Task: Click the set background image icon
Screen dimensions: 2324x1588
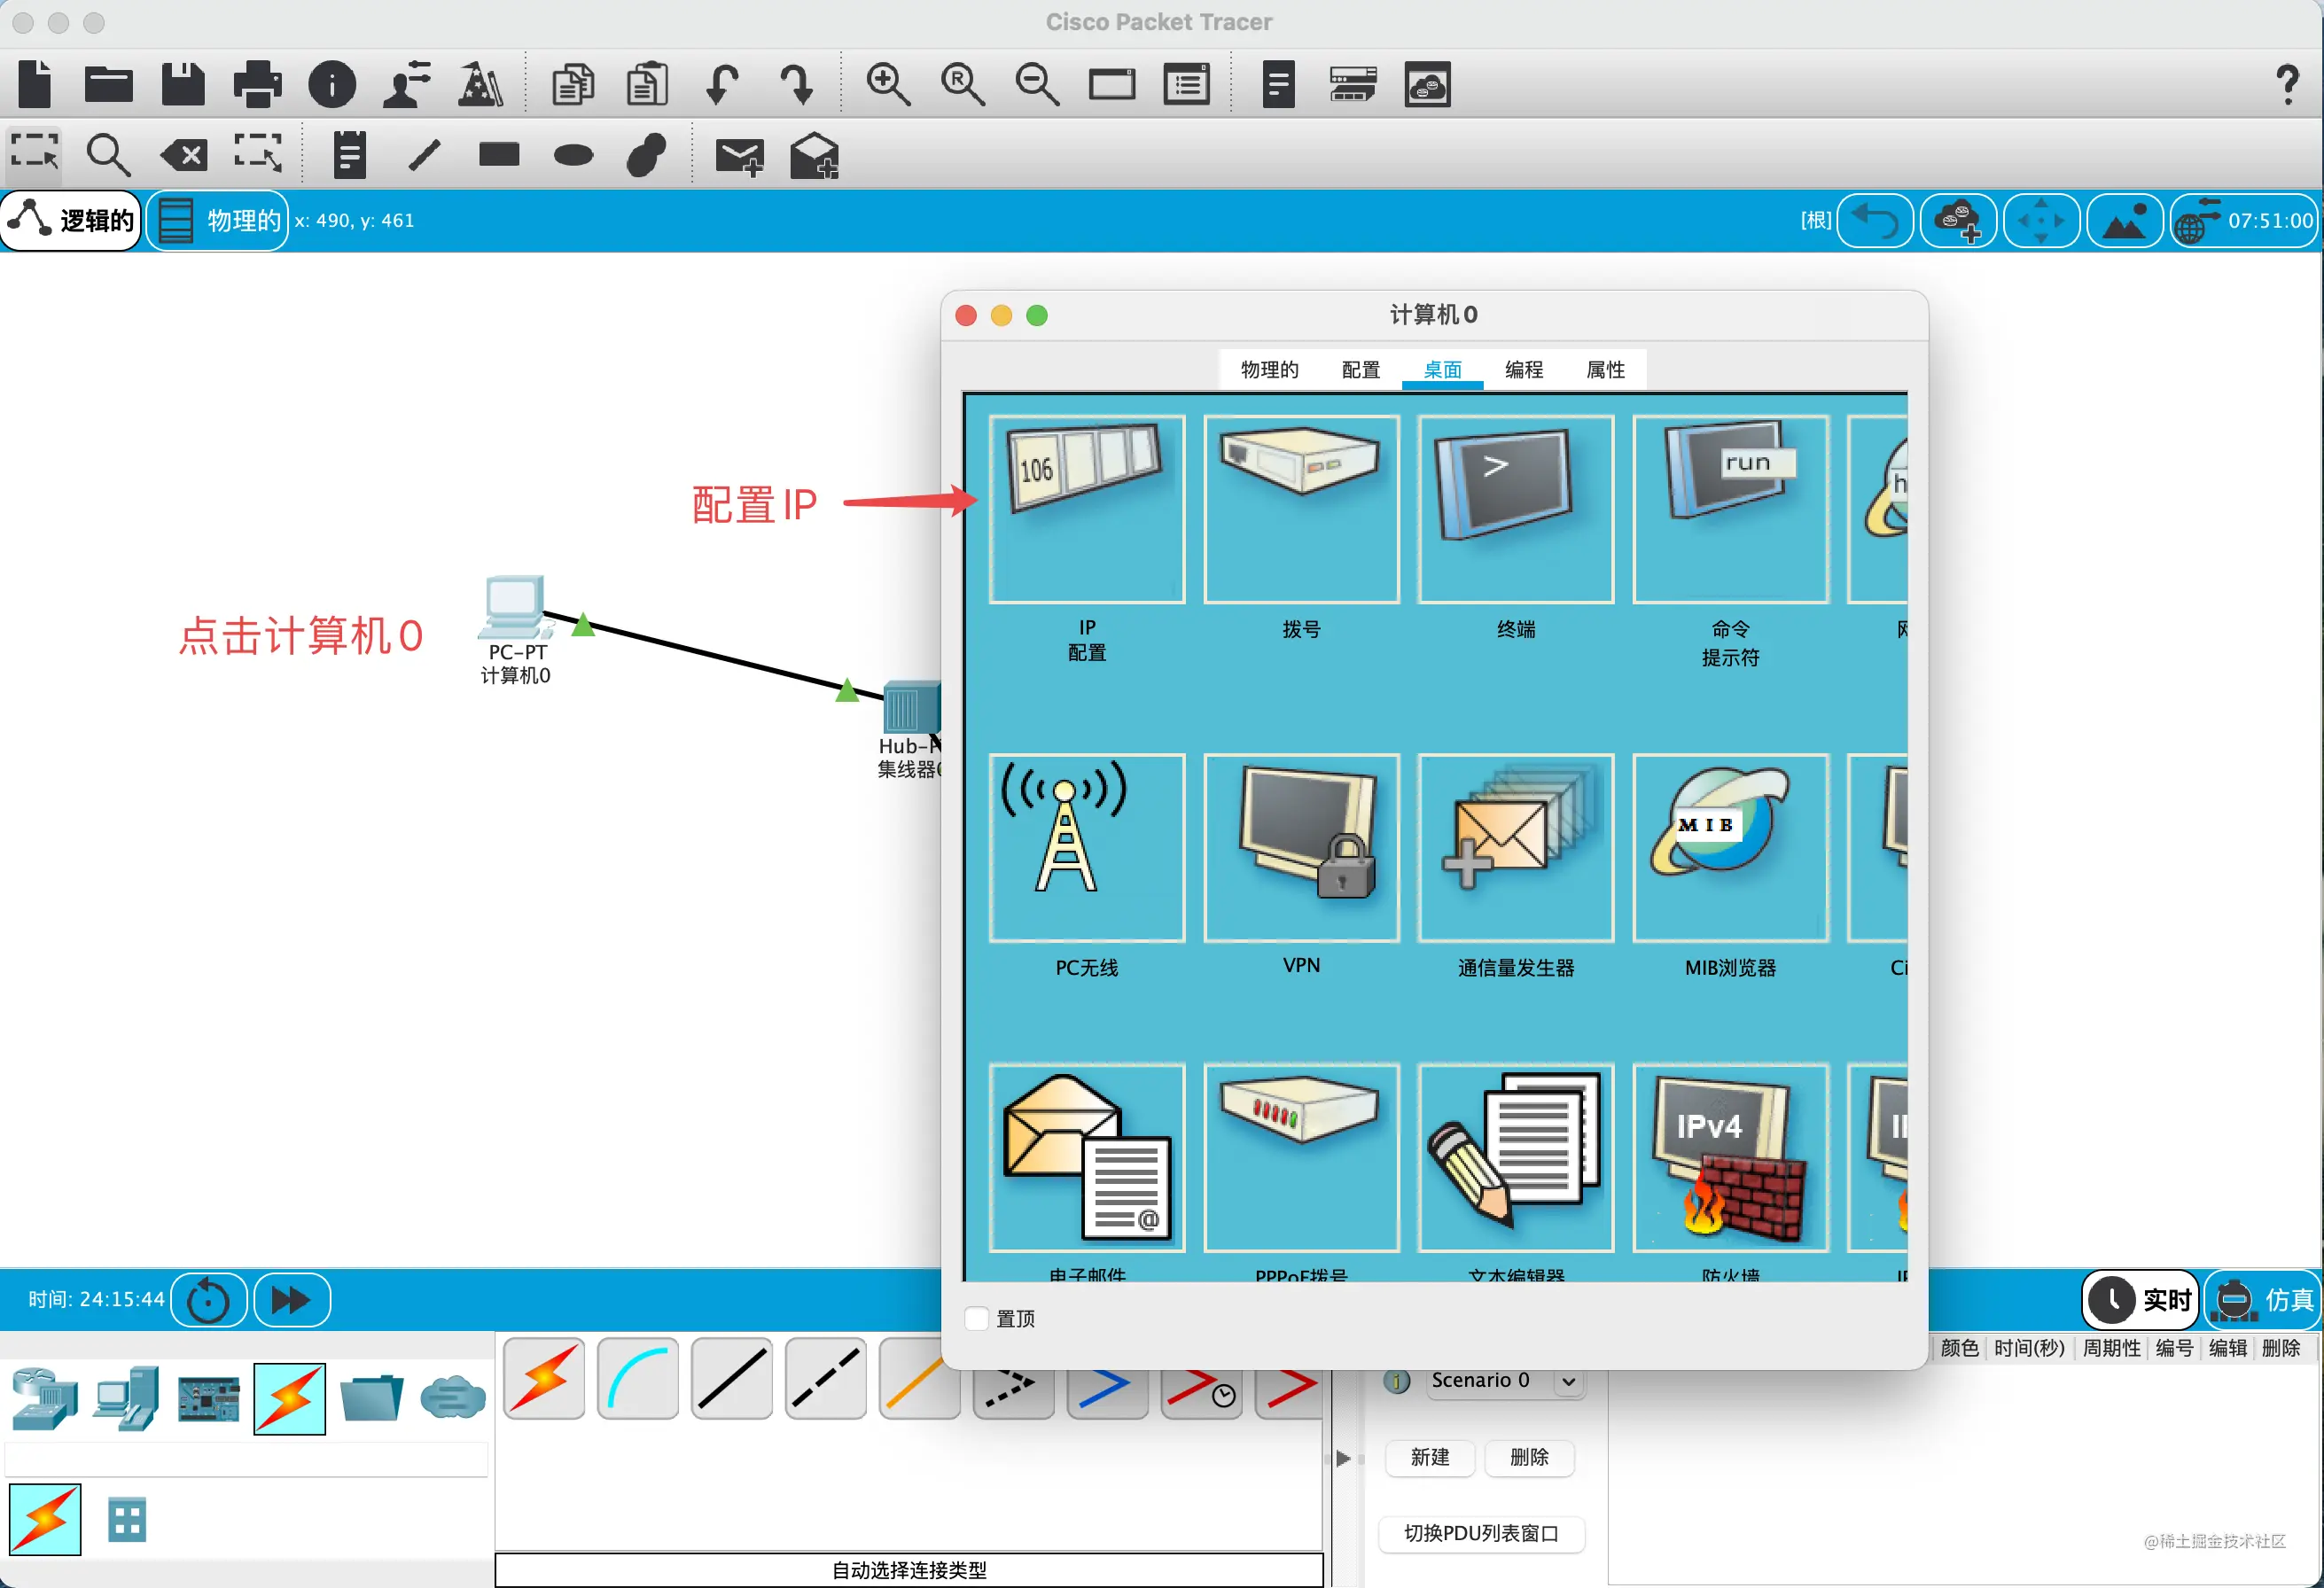Action: [x=2124, y=220]
